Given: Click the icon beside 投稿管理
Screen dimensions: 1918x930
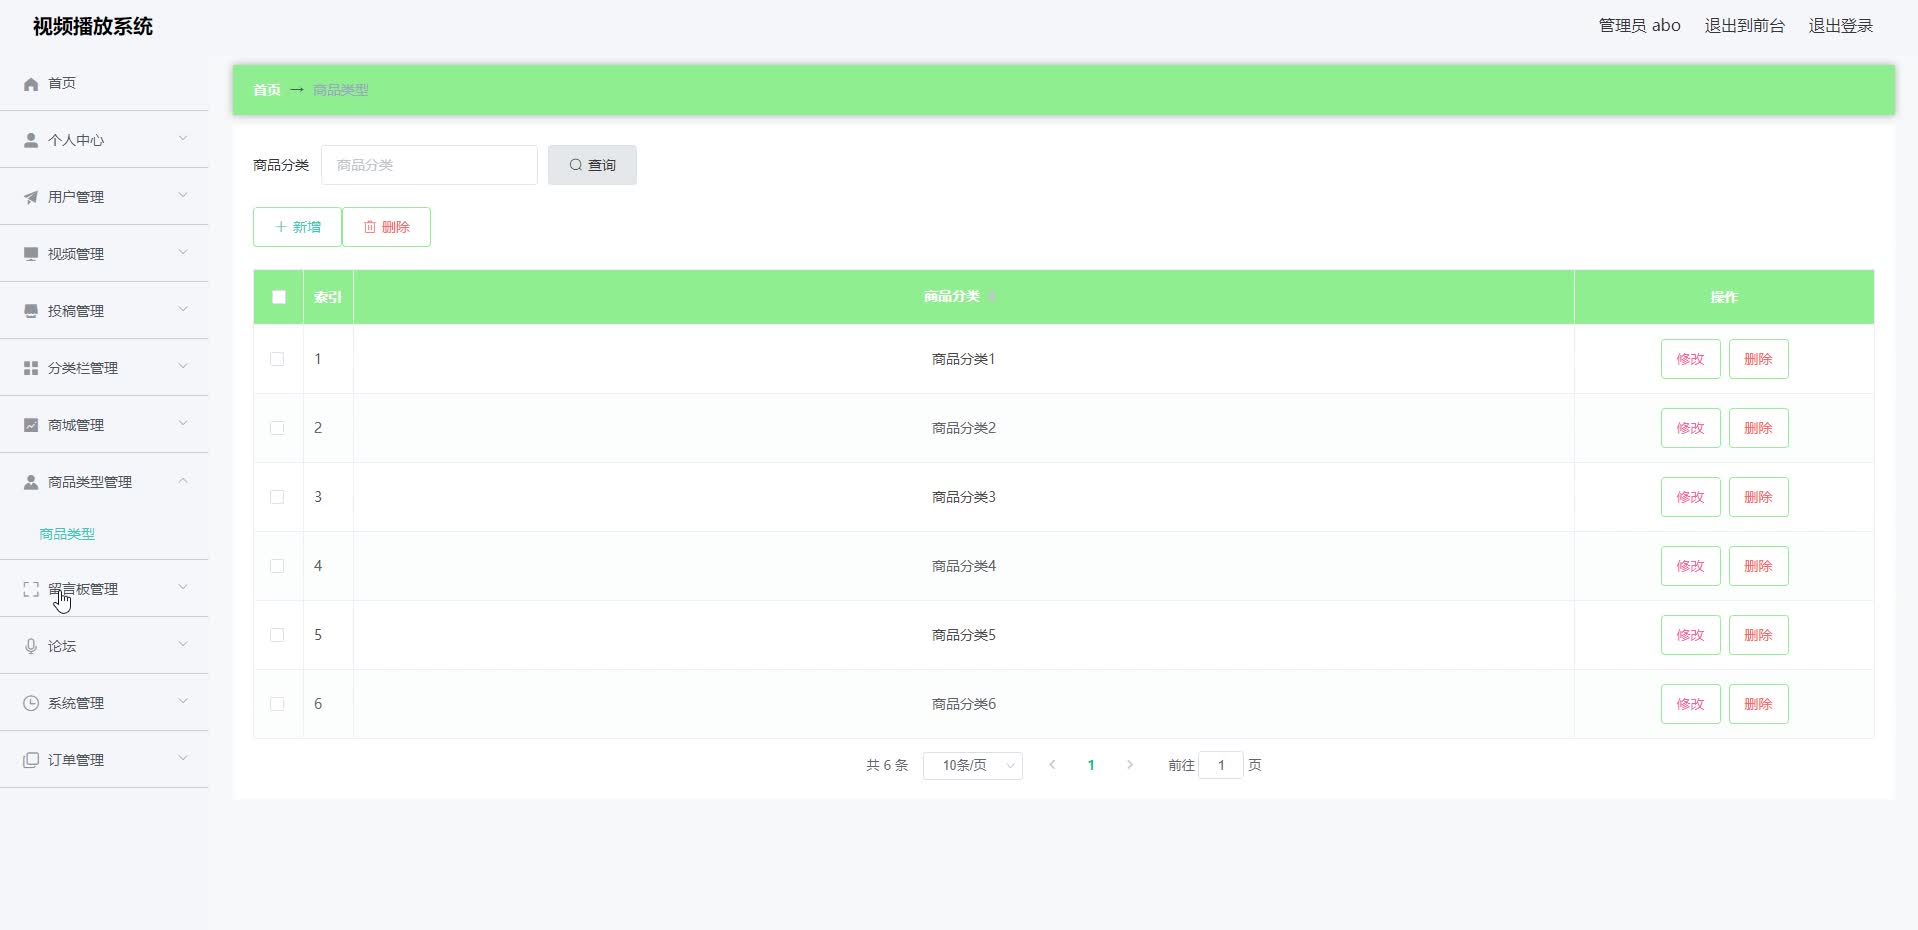Looking at the screenshot, I should click(31, 312).
